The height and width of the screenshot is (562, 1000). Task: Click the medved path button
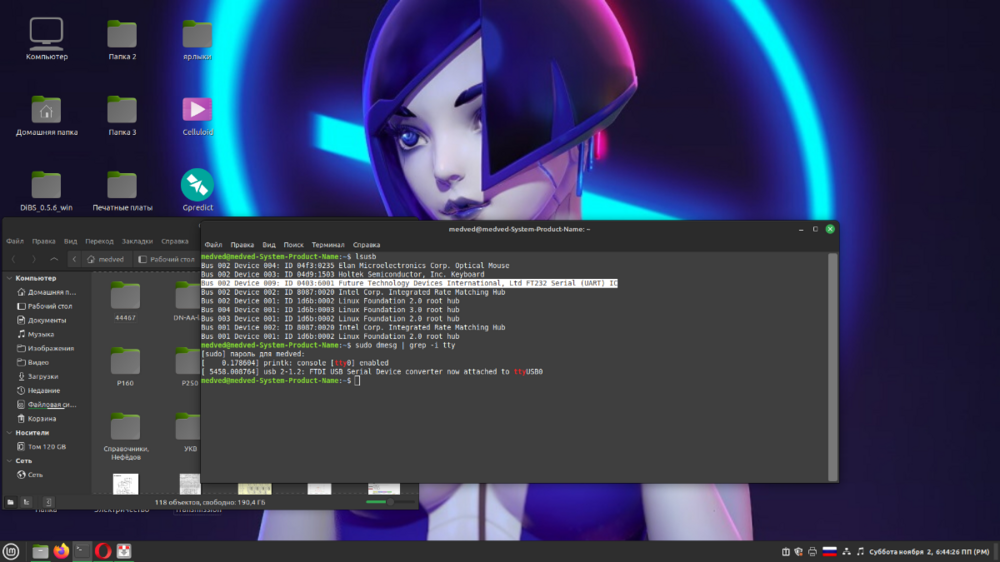tap(106, 260)
